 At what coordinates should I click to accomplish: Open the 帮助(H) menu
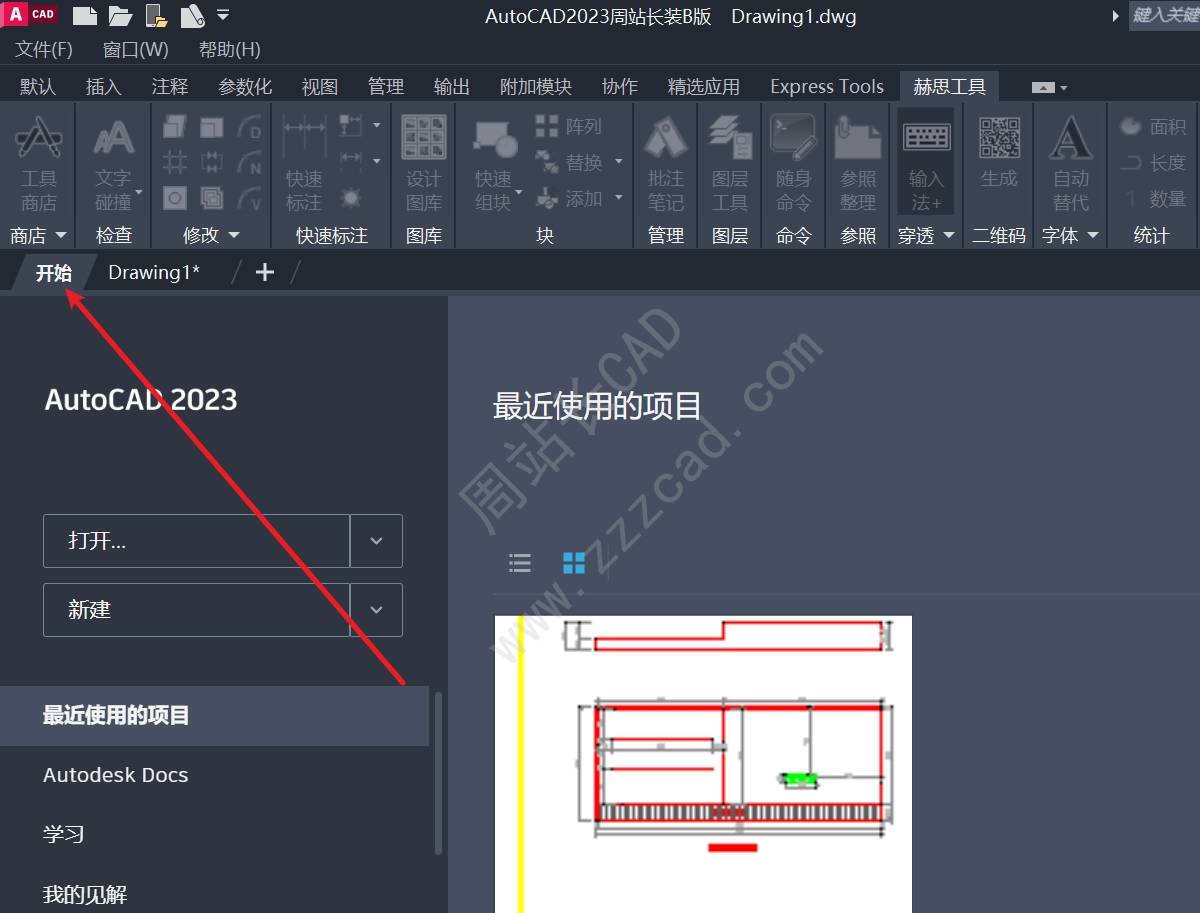tap(230, 49)
